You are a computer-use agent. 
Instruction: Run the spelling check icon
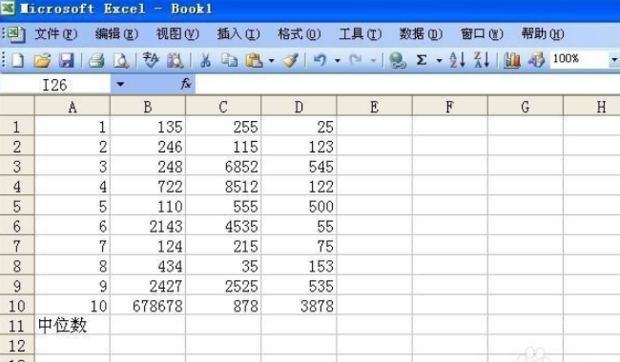(150, 60)
